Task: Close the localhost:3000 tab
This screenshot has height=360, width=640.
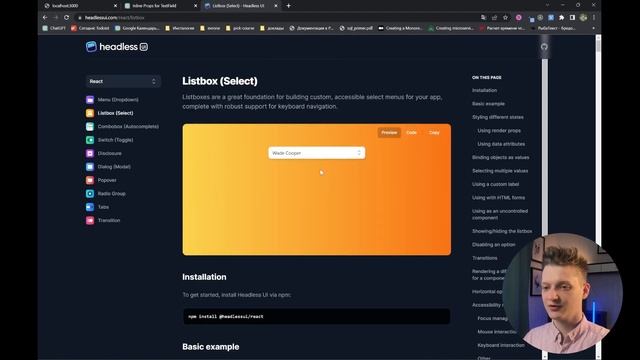Action: (115, 6)
